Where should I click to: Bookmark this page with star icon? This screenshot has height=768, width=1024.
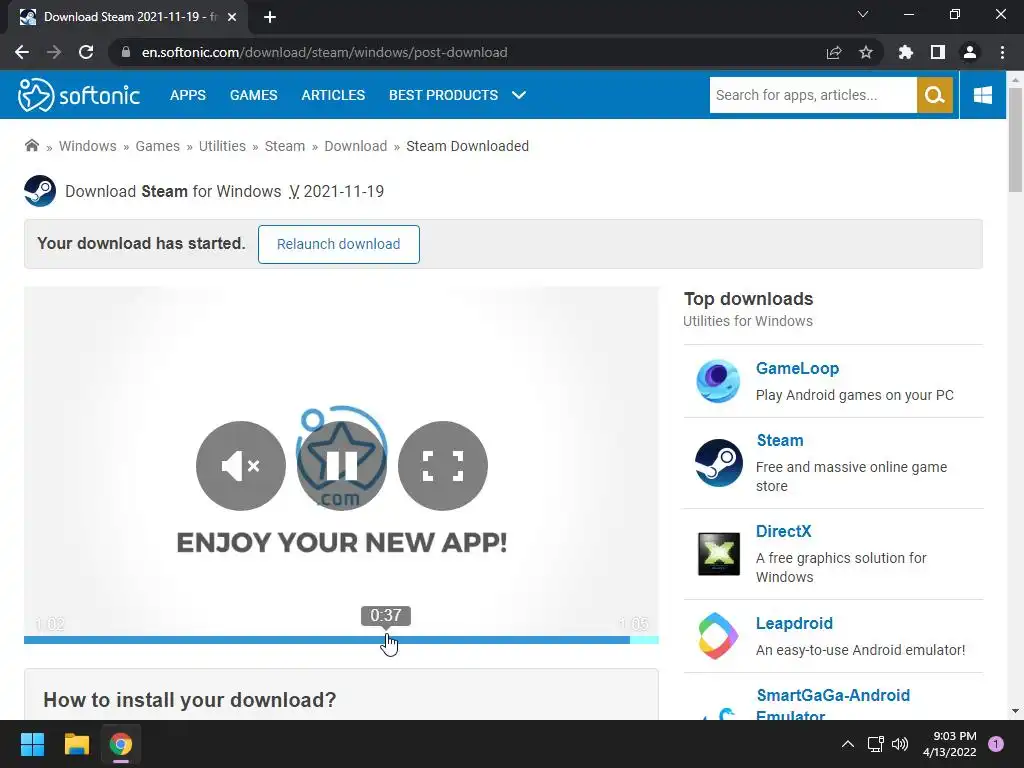click(x=866, y=52)
